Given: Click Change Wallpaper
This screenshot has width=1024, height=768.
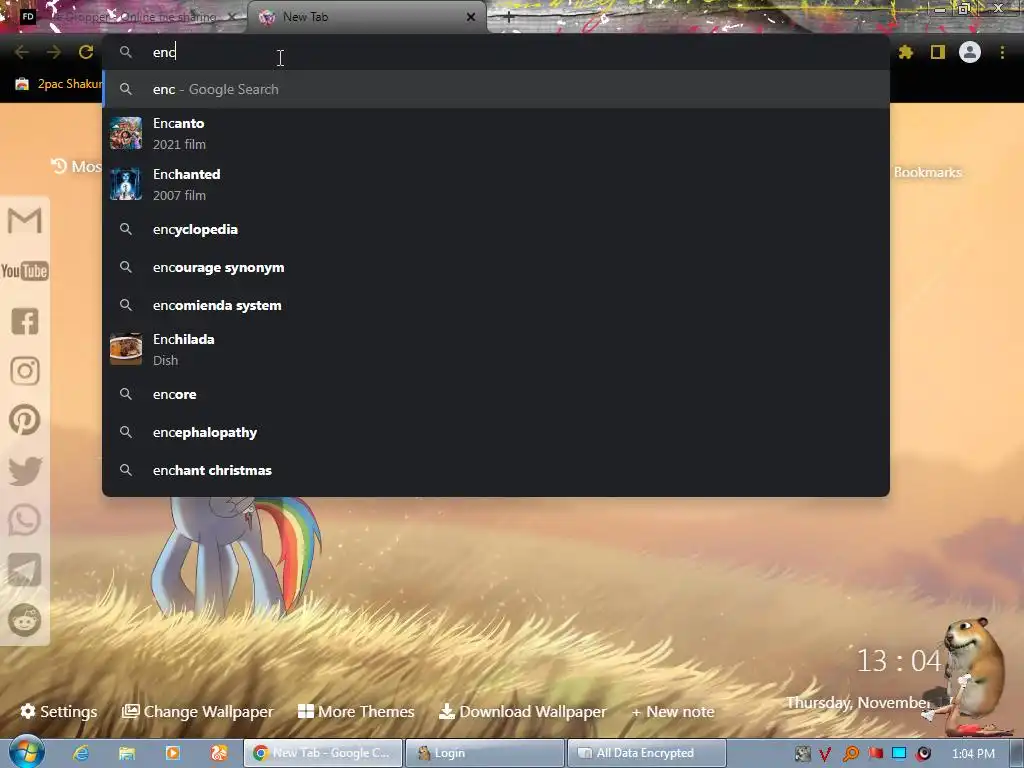Looking at the screenshot, I should tap(198, 711).
